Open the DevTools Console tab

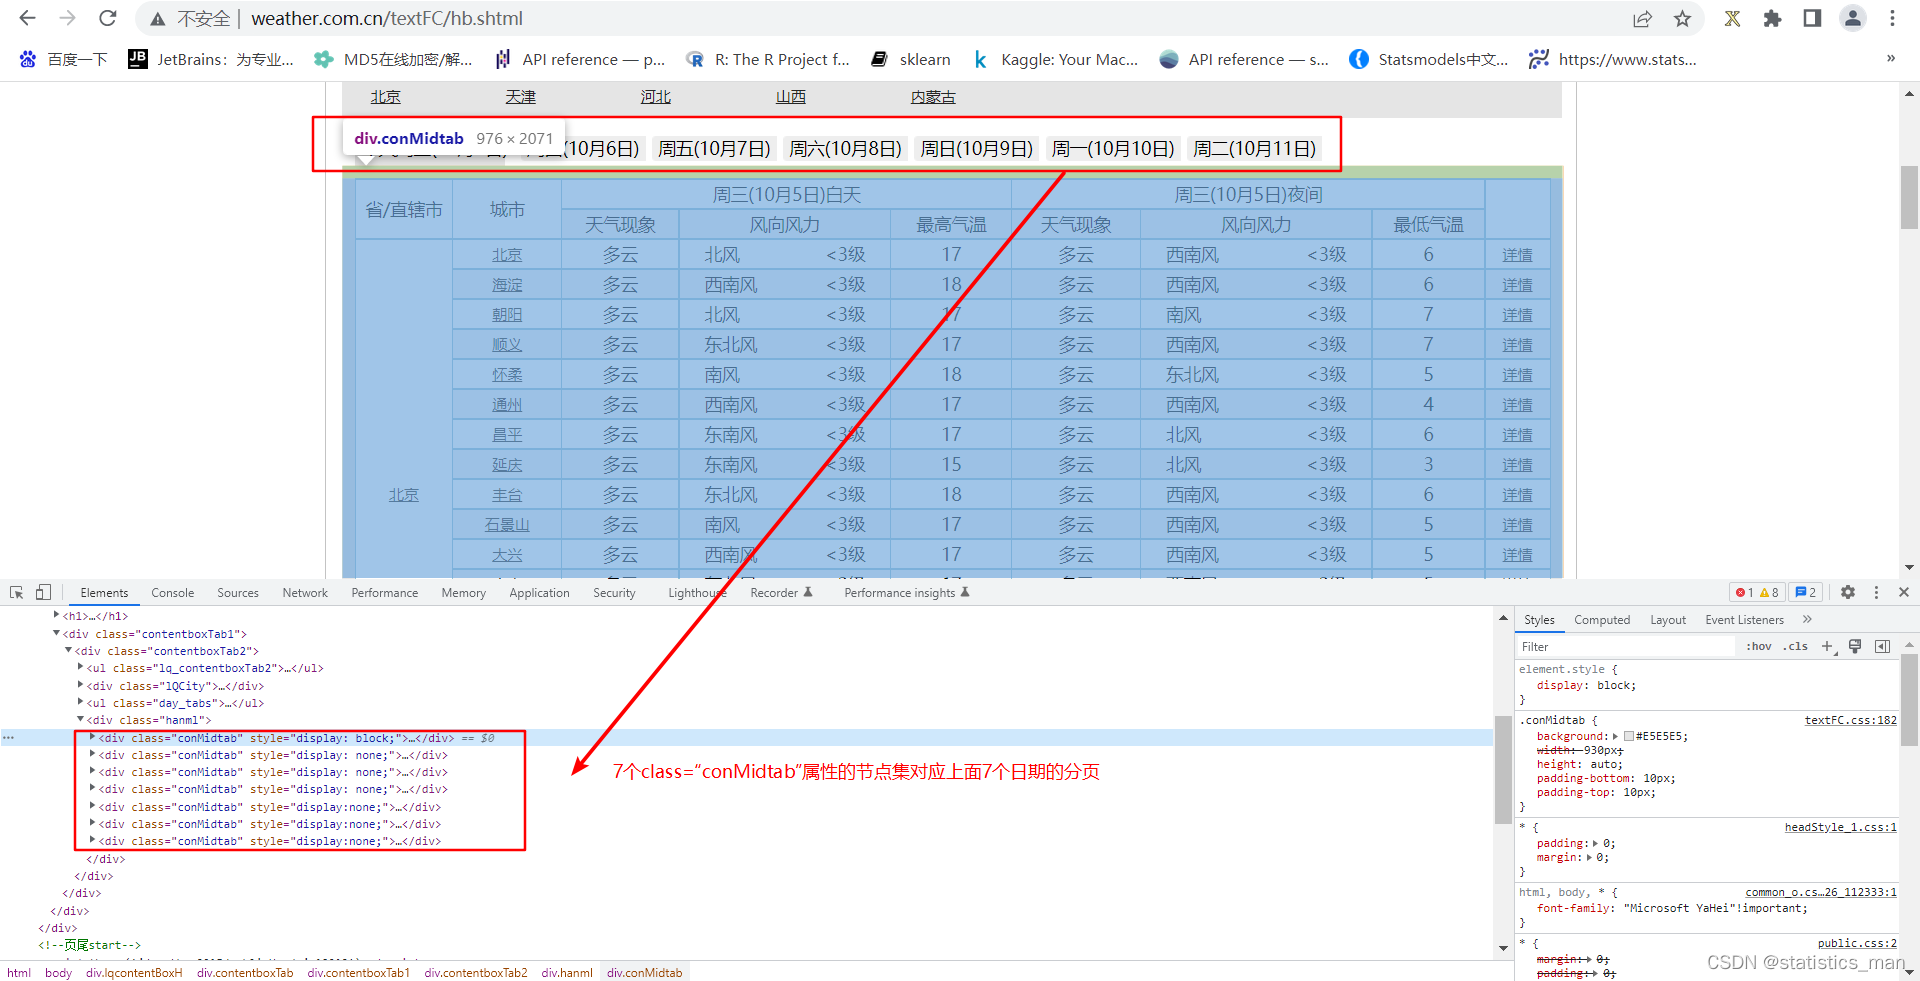point(172,593)
